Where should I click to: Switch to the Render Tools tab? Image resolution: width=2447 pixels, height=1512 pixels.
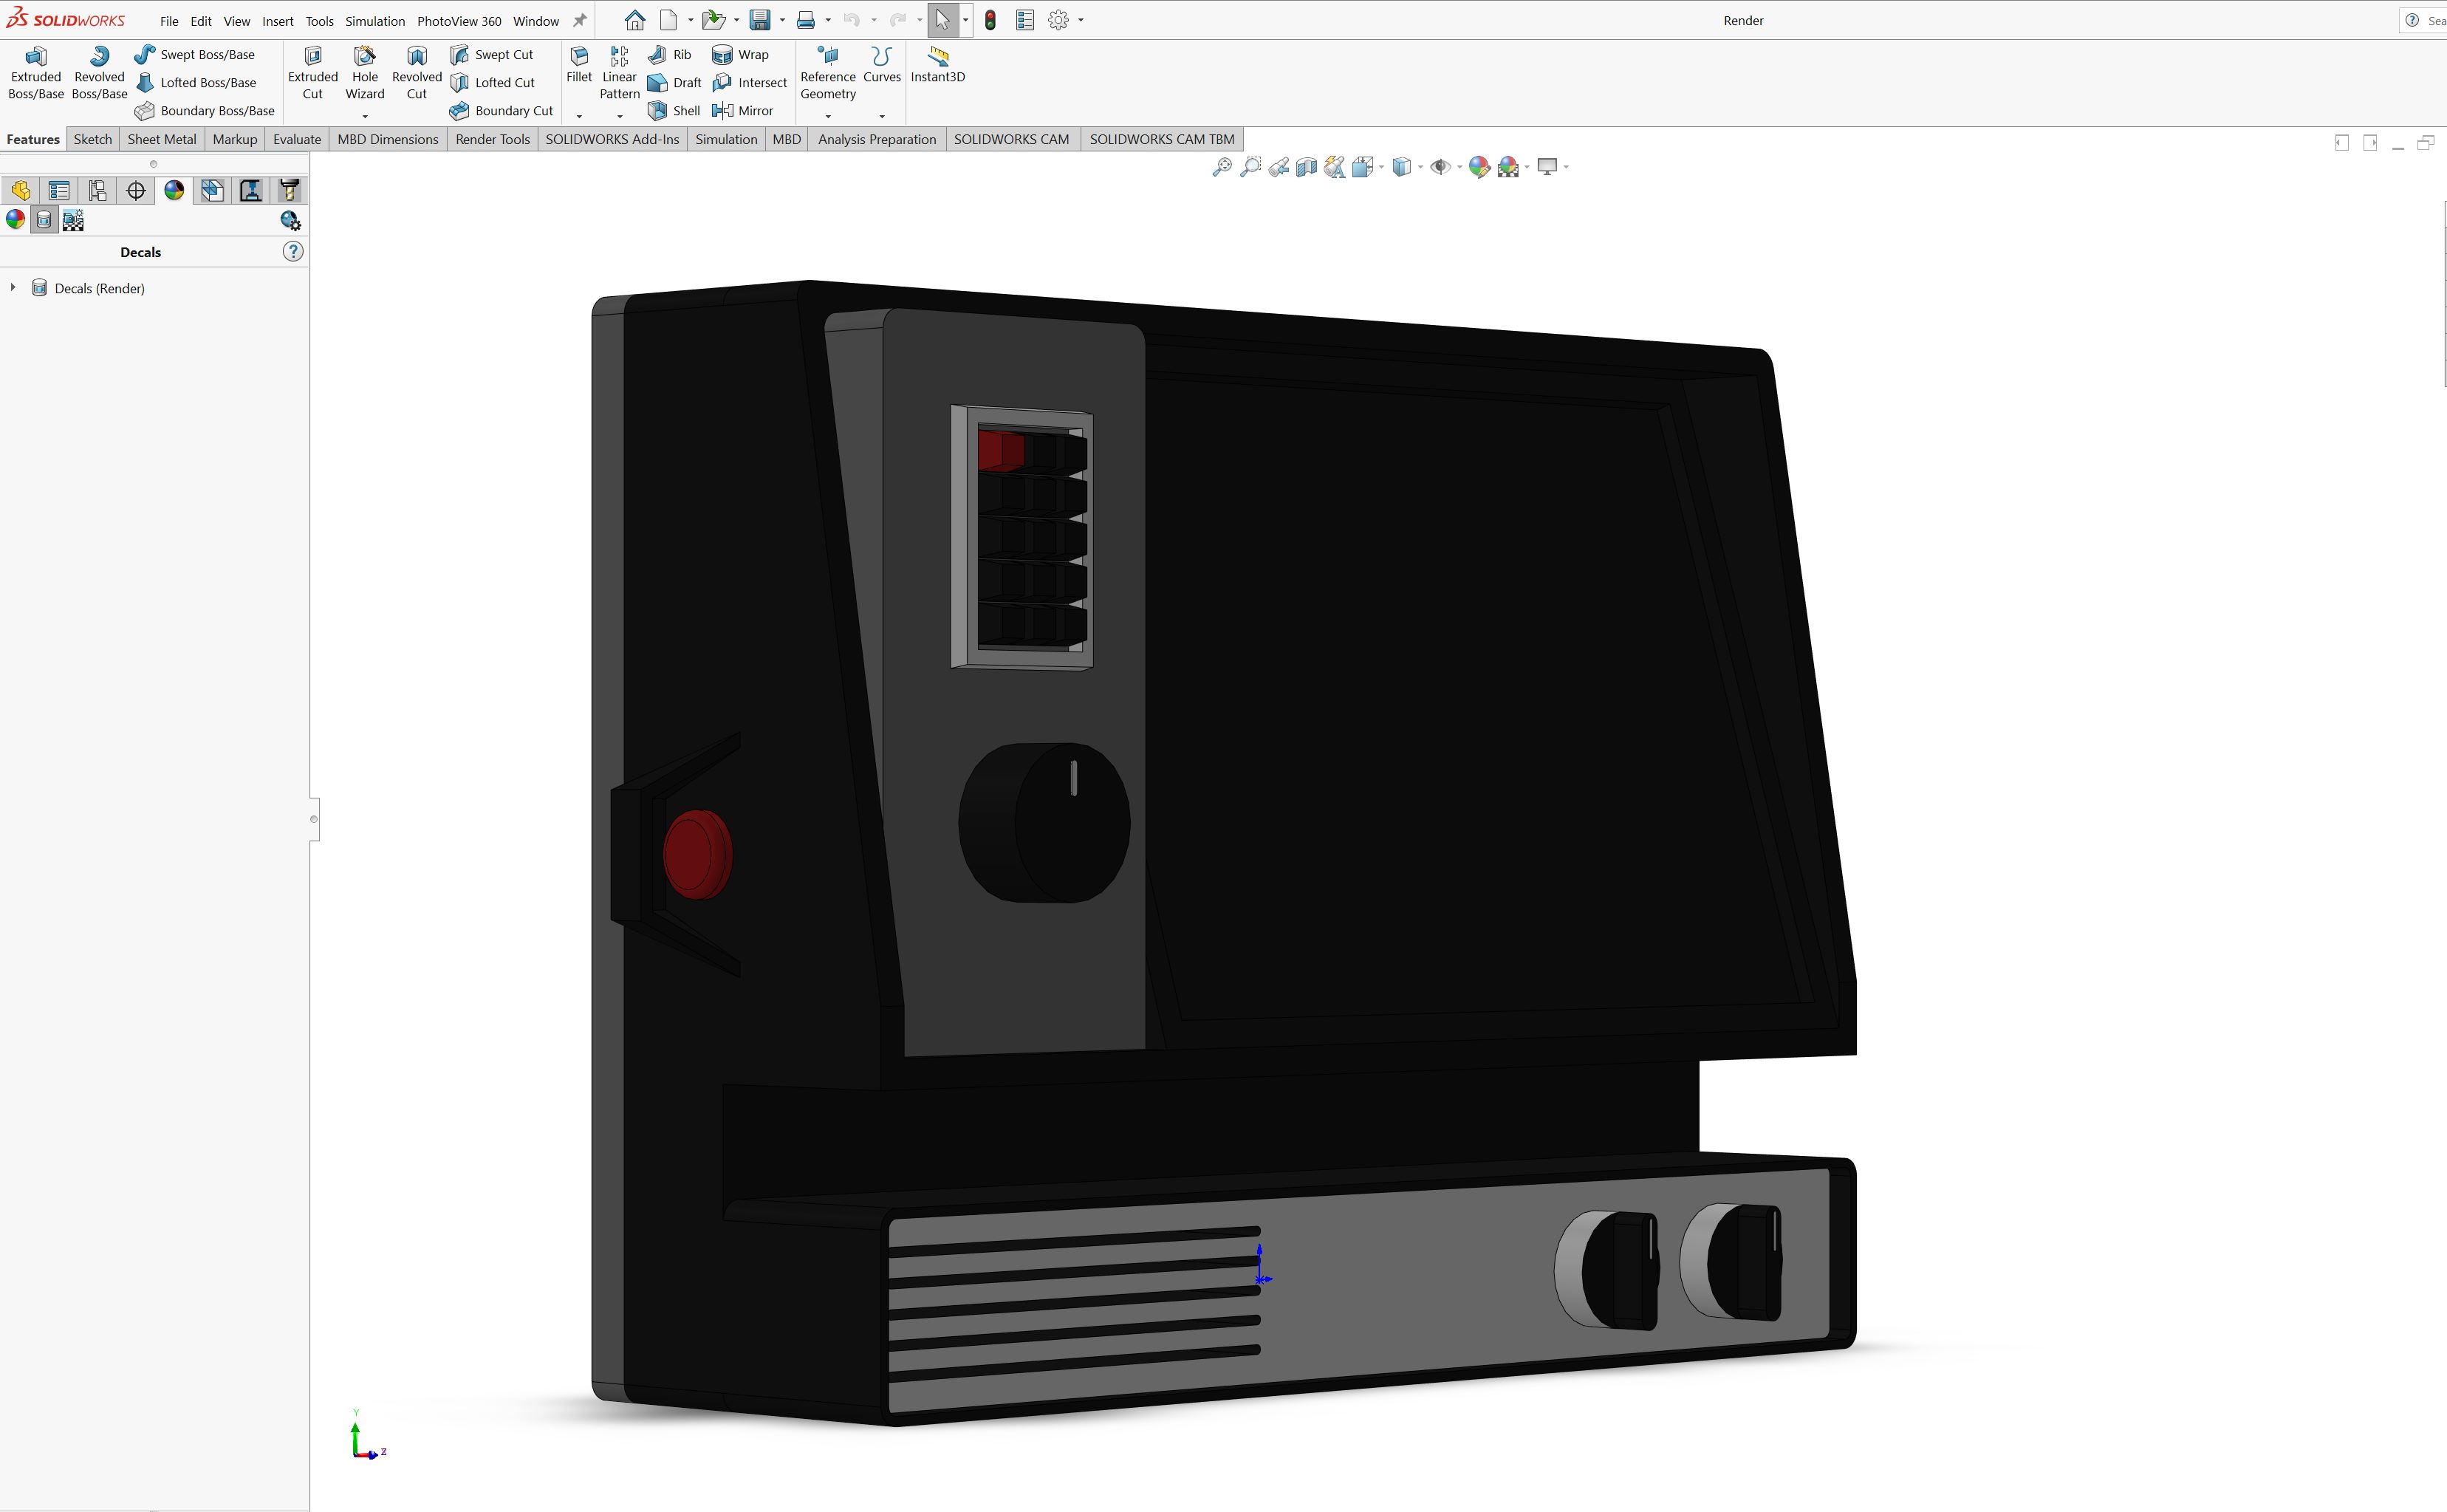pos(492,139)
